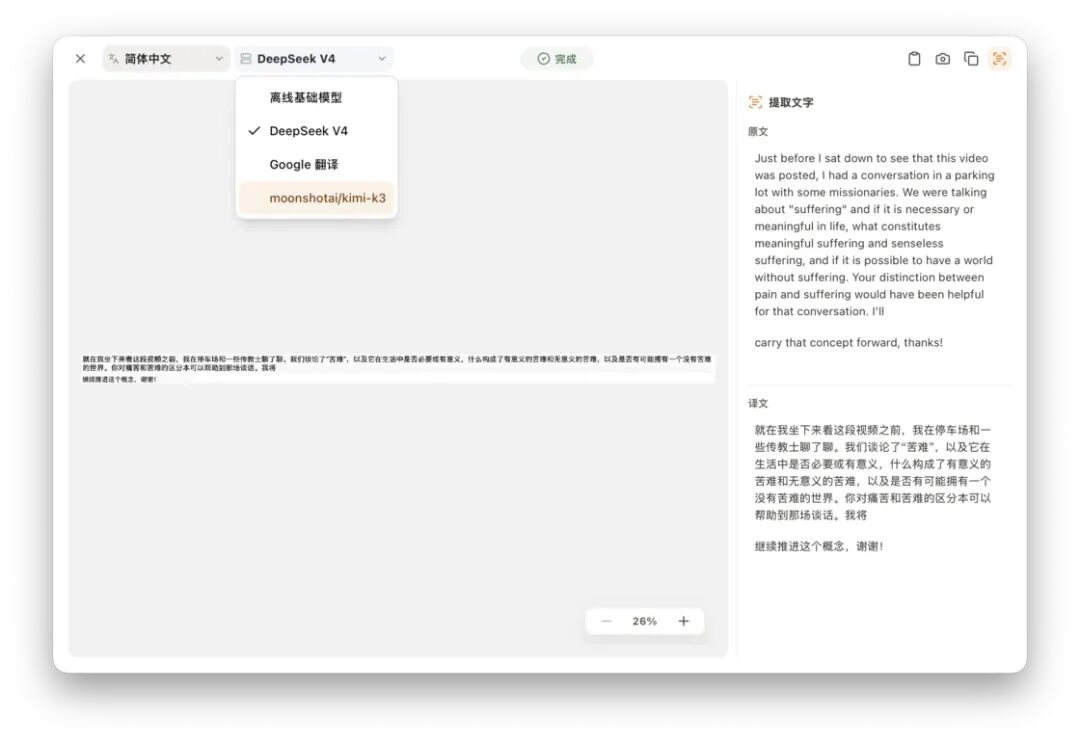Click the 26% zoom level value
This screenshot has width=1080, height=743.
pos(645,621)
